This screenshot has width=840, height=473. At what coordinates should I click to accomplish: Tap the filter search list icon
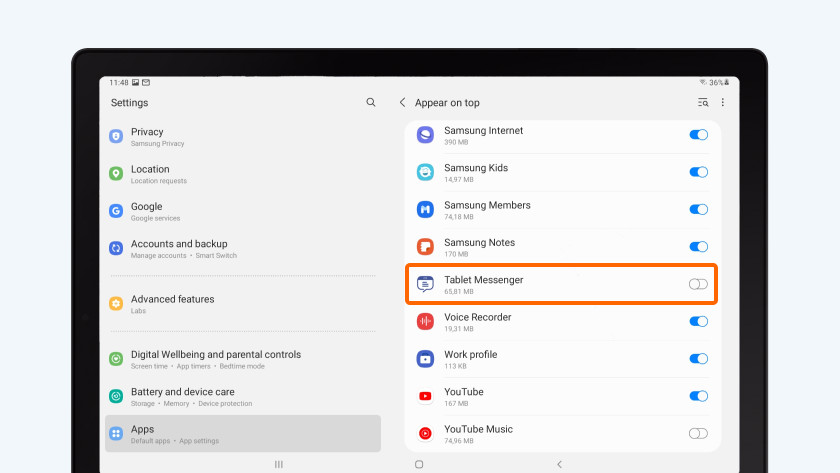(703, 103)
